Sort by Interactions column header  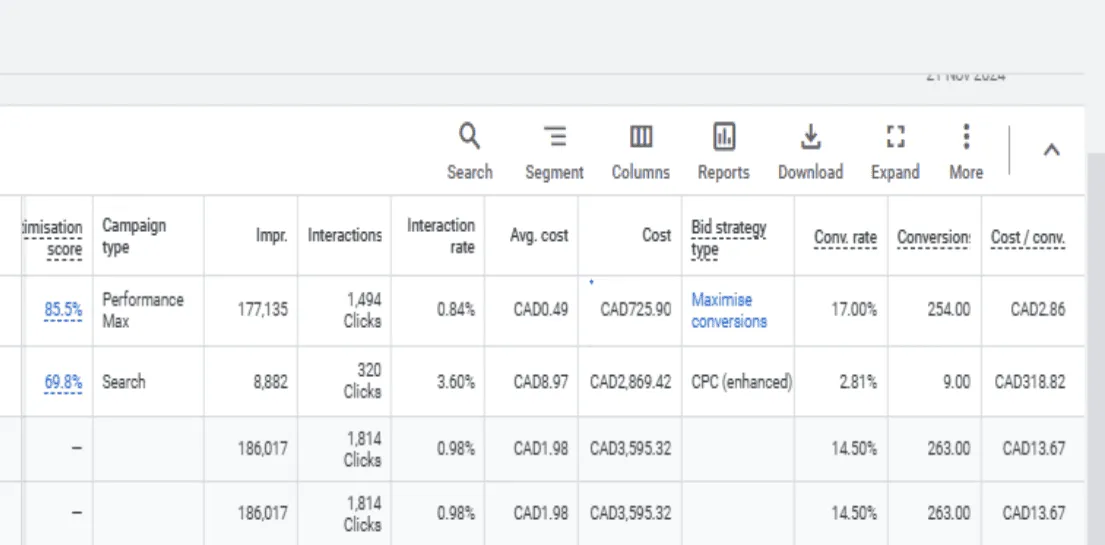click(x=345, y=235)
